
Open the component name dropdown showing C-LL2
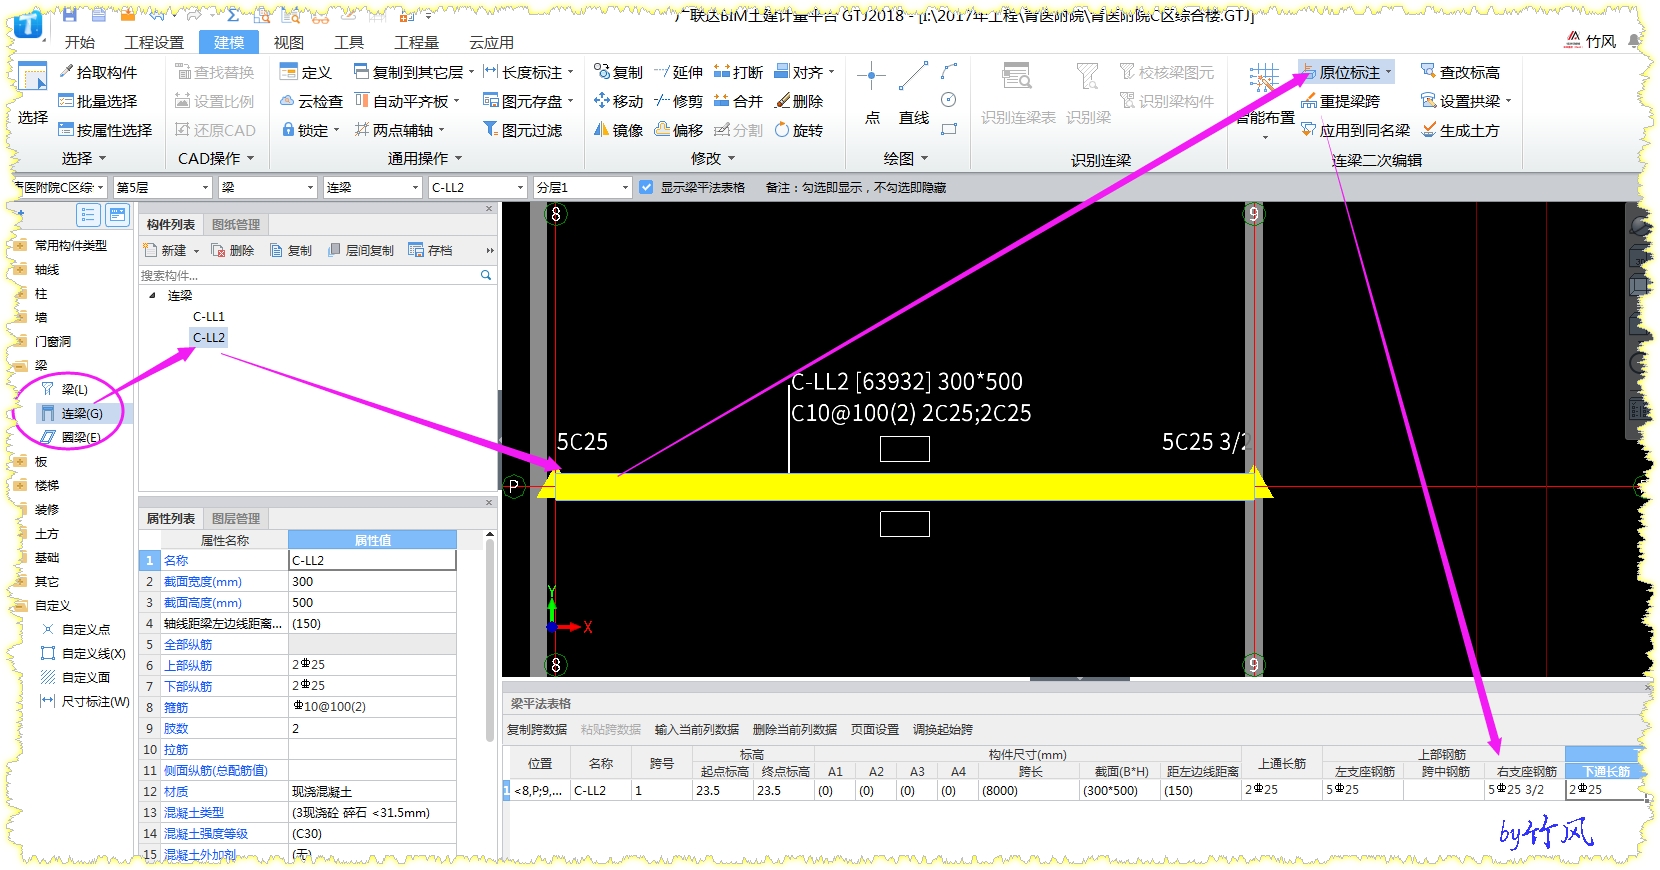click(478, 187)
